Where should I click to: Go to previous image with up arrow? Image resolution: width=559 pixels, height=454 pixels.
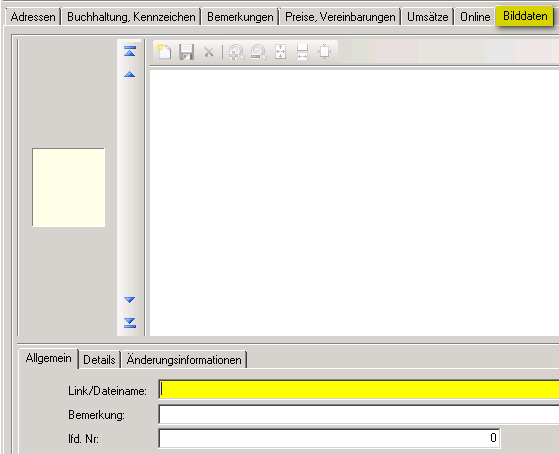tap(130, 74)
